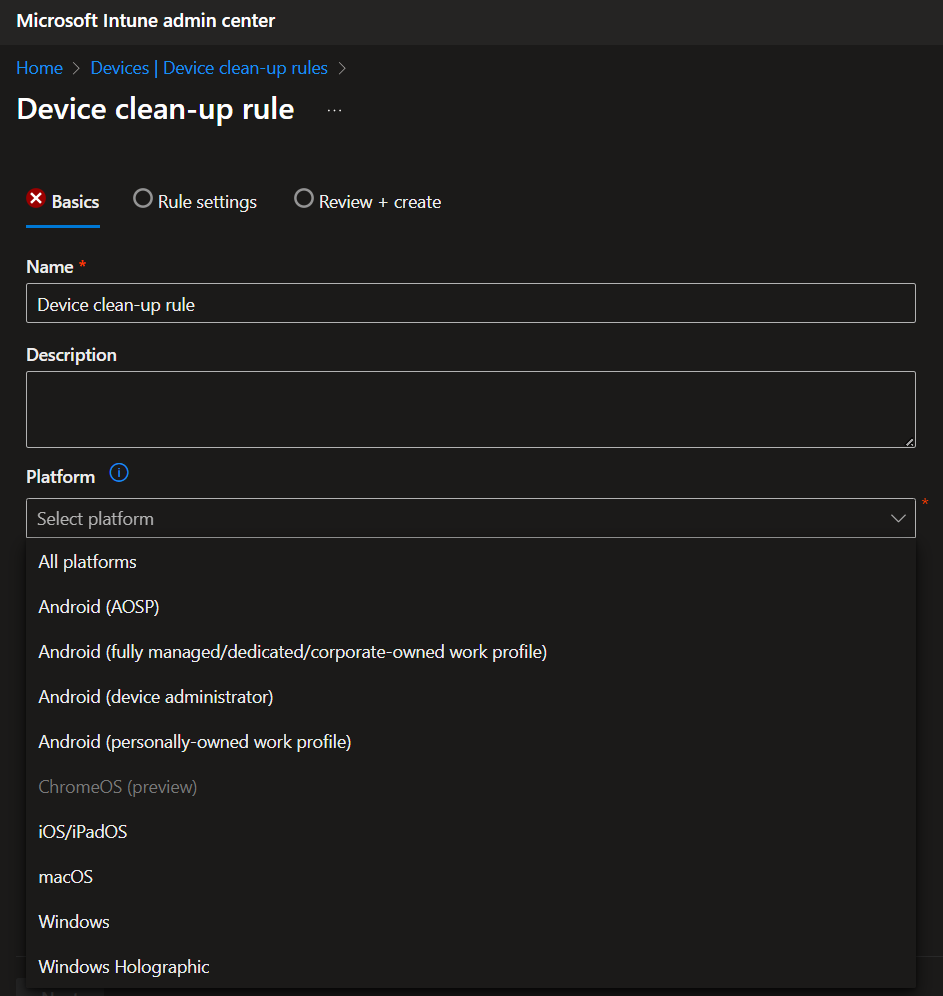Viewport: 943px width, 996px height.
Task: Click into the Name input field
Action: coord(471,304)
